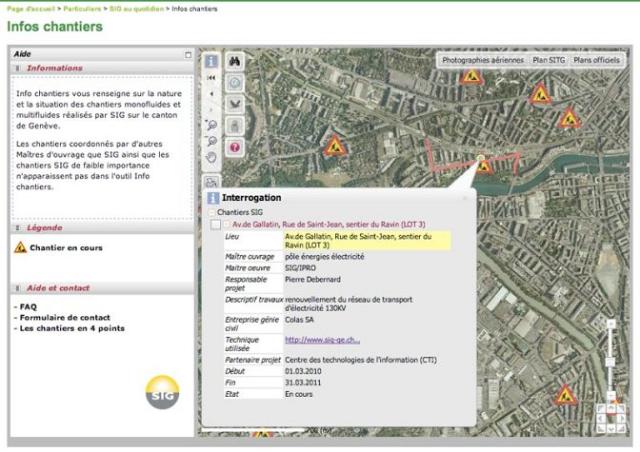Select the info interrogation tool
The height and width of the screenshot is (452, 640).
211,61
